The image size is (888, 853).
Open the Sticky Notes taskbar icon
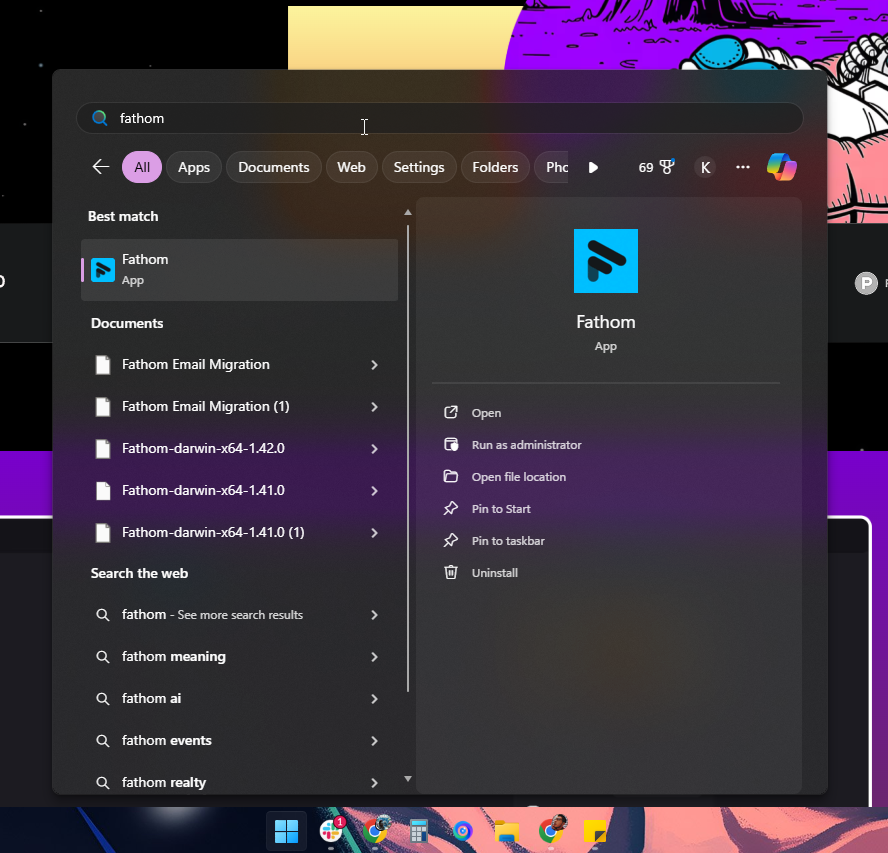[595, 830]
